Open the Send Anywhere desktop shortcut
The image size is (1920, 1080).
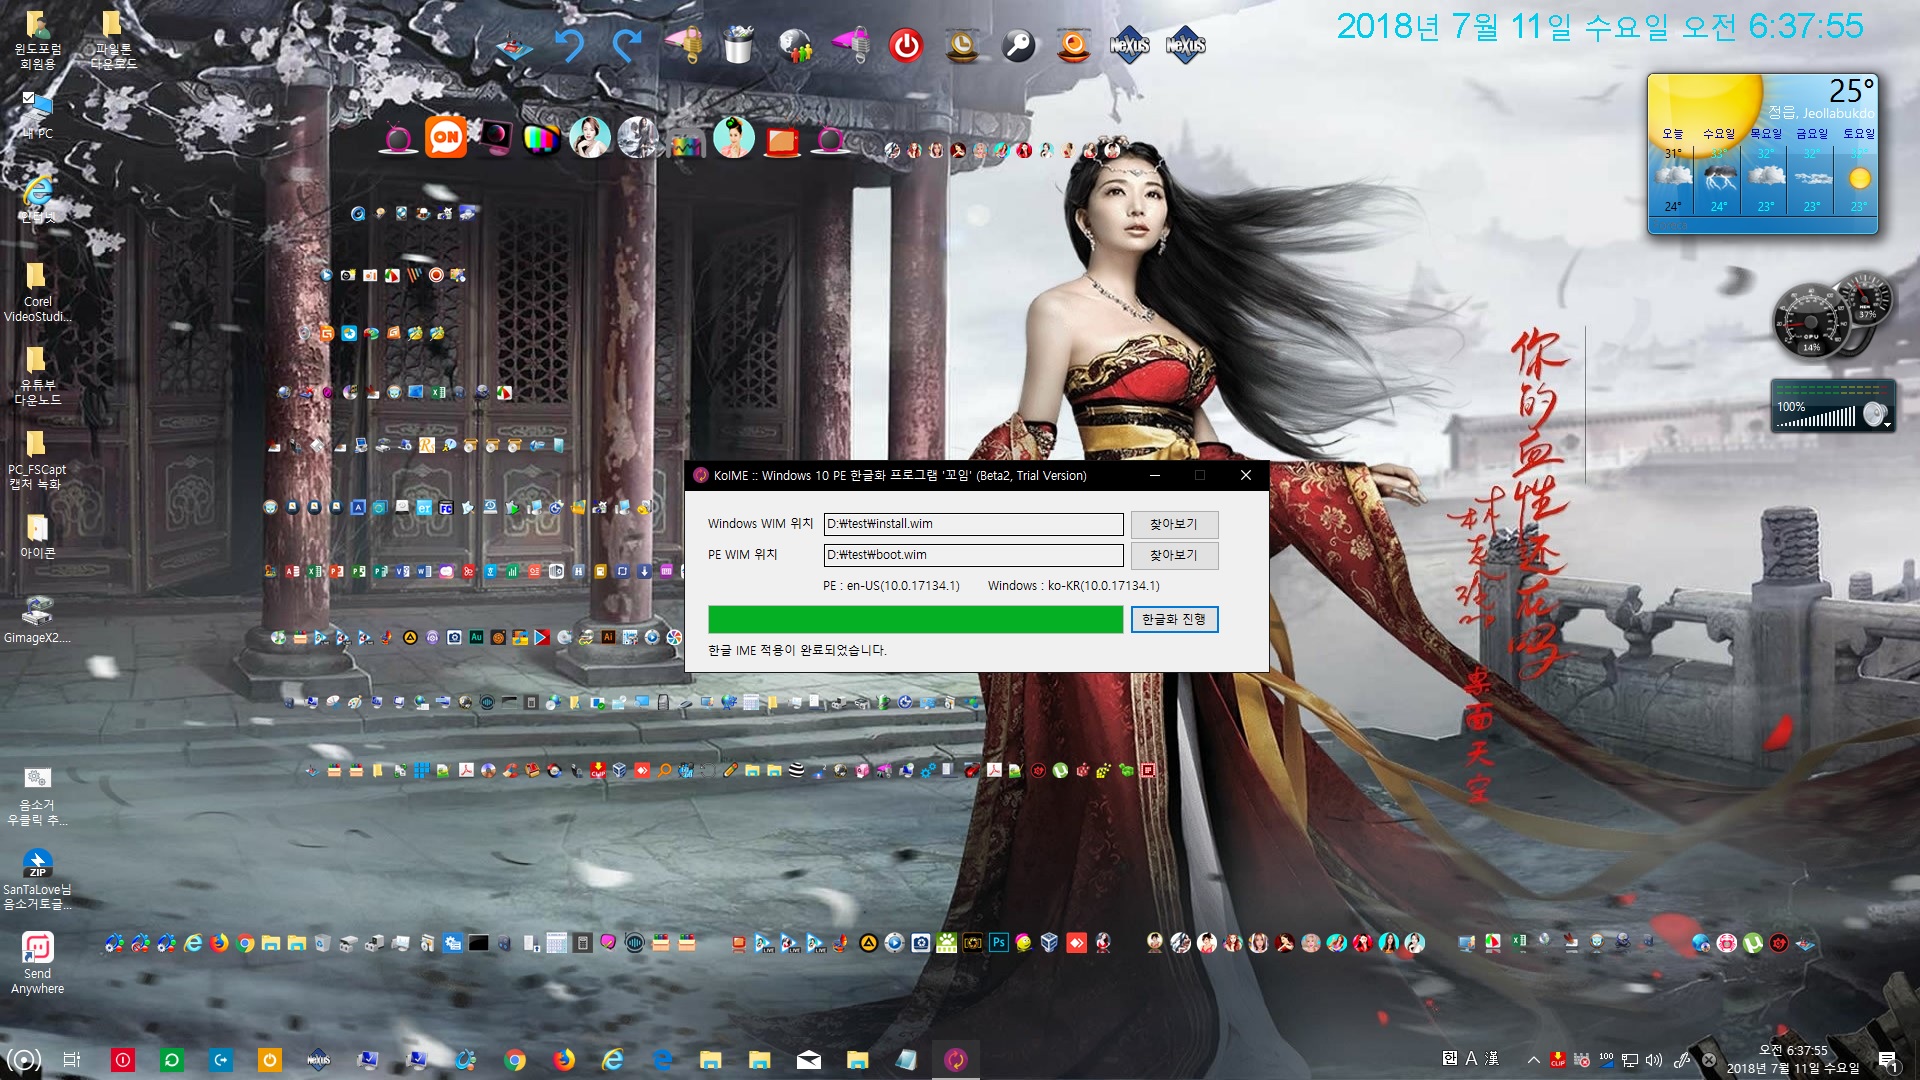(38, 962)
